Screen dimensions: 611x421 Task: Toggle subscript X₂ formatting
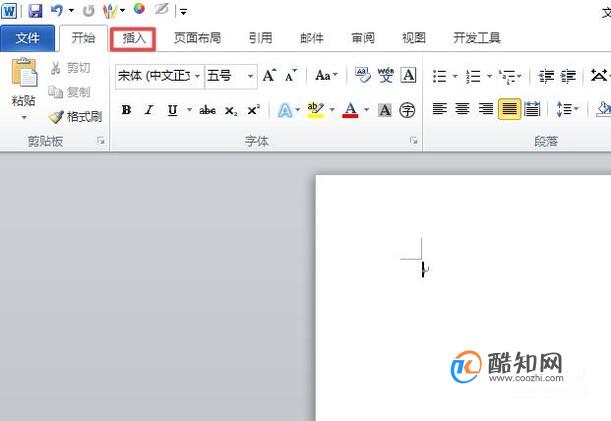tap(231, 111)
